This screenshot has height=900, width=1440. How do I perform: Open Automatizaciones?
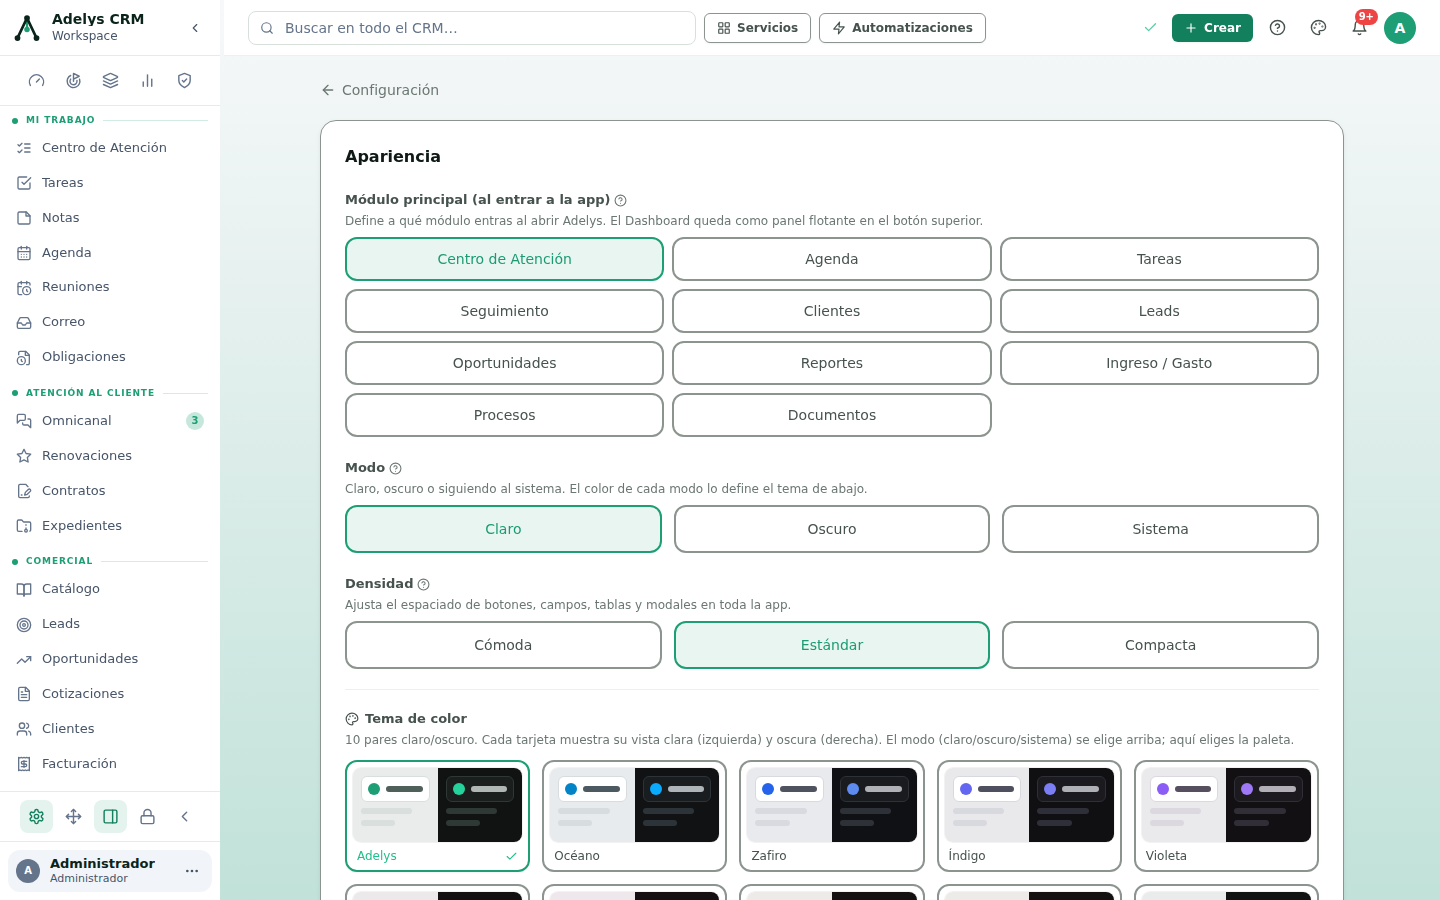point(902,28)
